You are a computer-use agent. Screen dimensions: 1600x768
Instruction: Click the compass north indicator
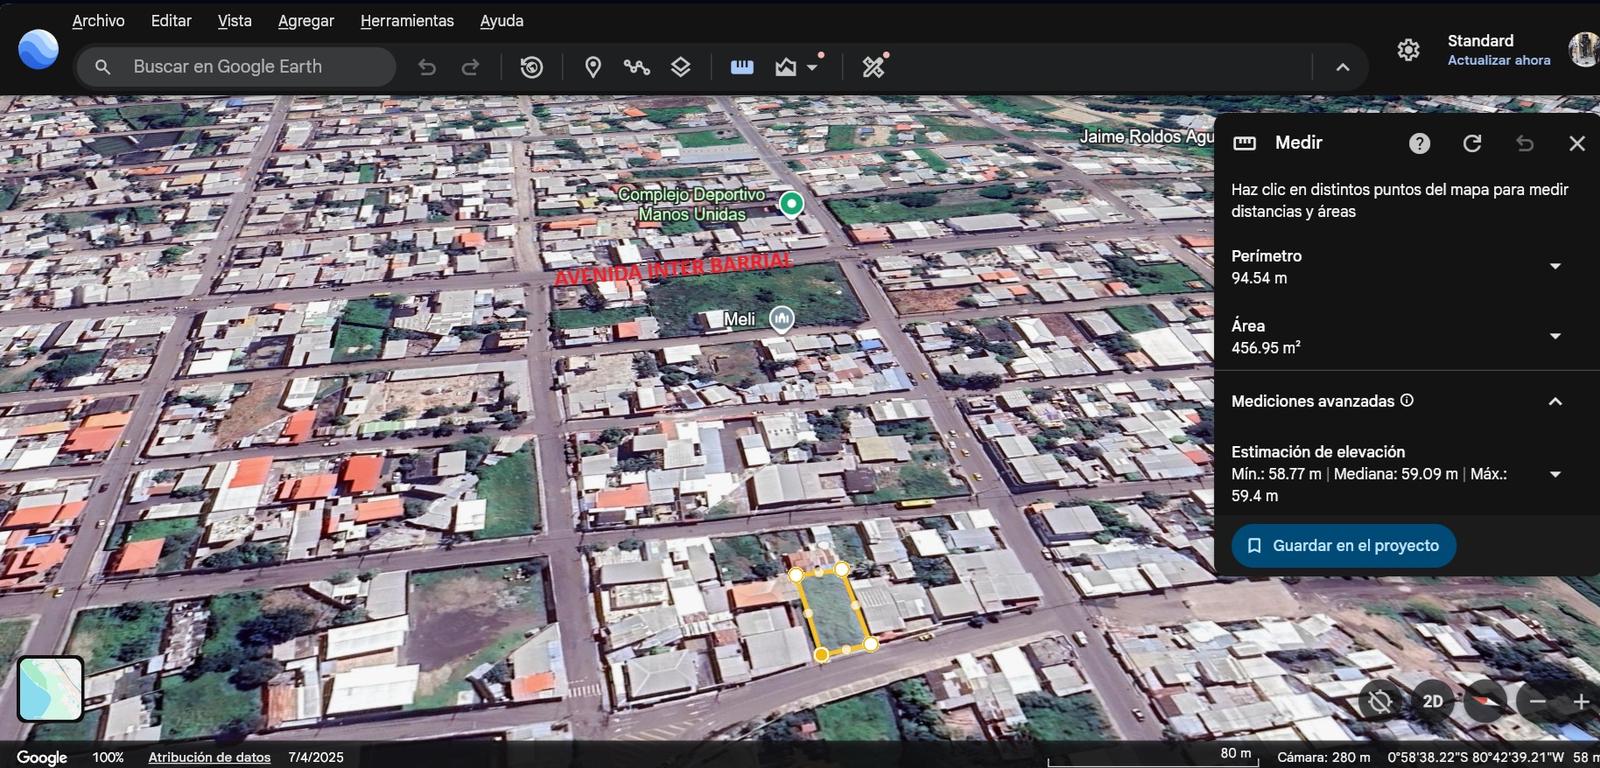click(x=1485, y=702)
